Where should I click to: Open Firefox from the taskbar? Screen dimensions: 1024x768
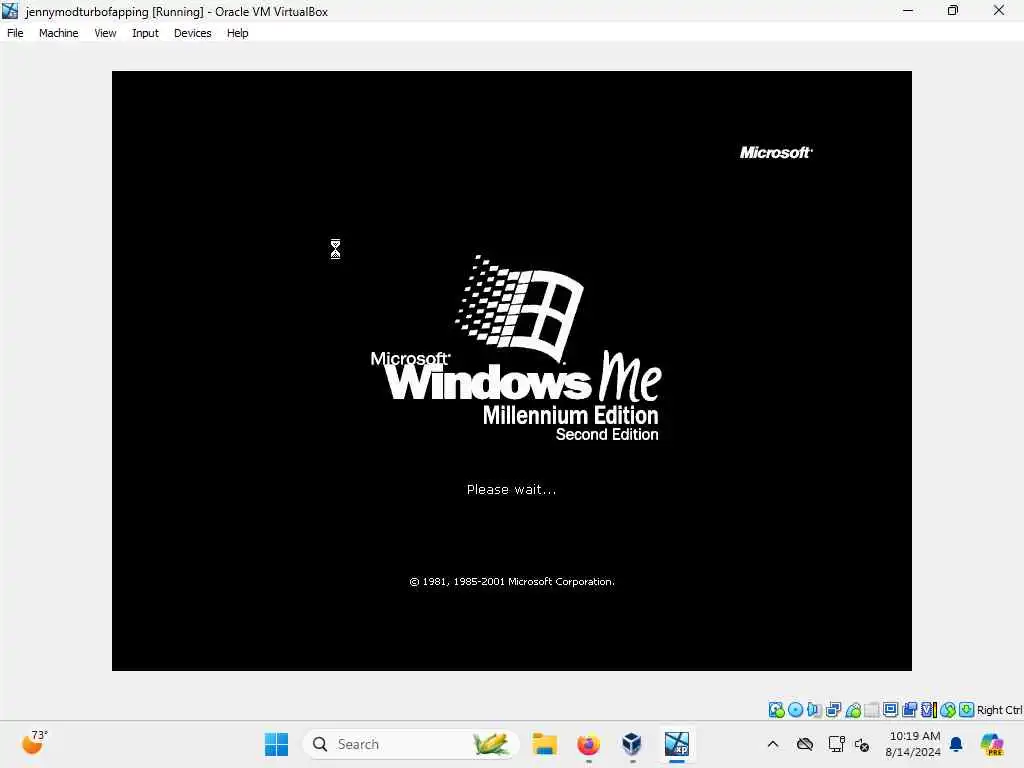pyautogui.click(x=588, y=744)
